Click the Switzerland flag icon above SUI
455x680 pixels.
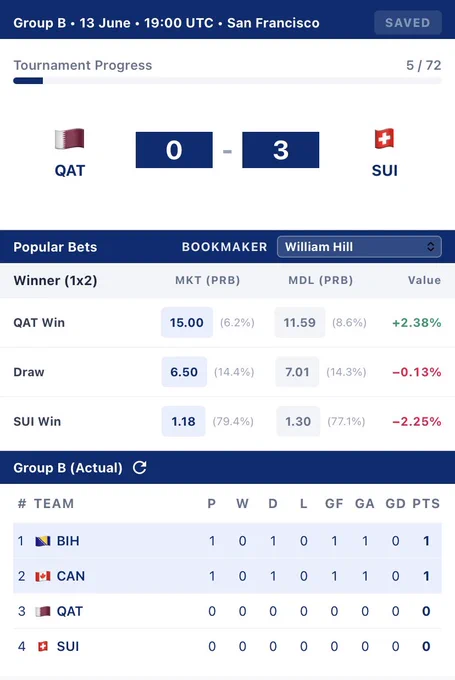point(384,139)
